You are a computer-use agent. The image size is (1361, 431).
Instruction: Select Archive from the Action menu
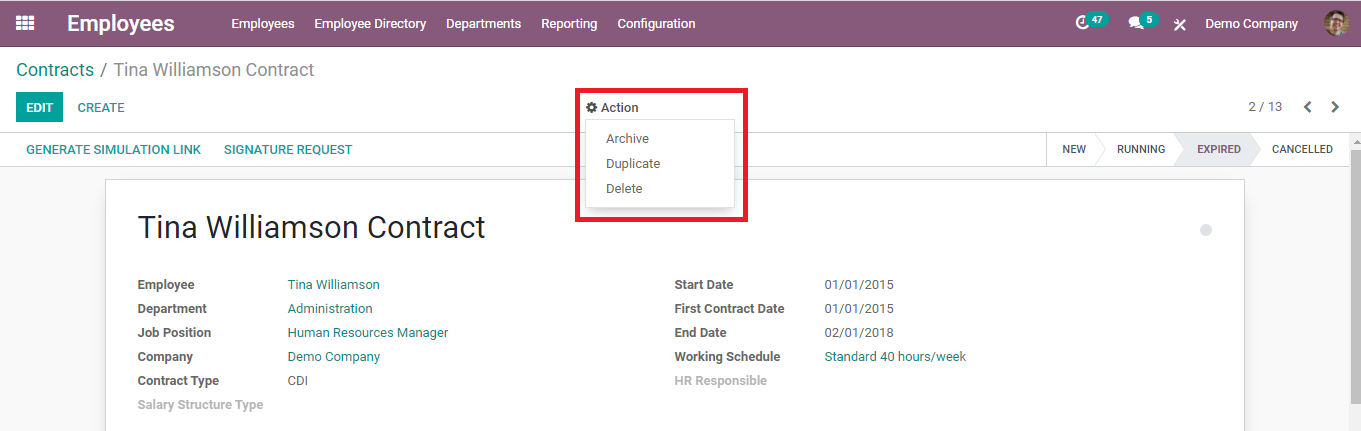coord(627,139)
